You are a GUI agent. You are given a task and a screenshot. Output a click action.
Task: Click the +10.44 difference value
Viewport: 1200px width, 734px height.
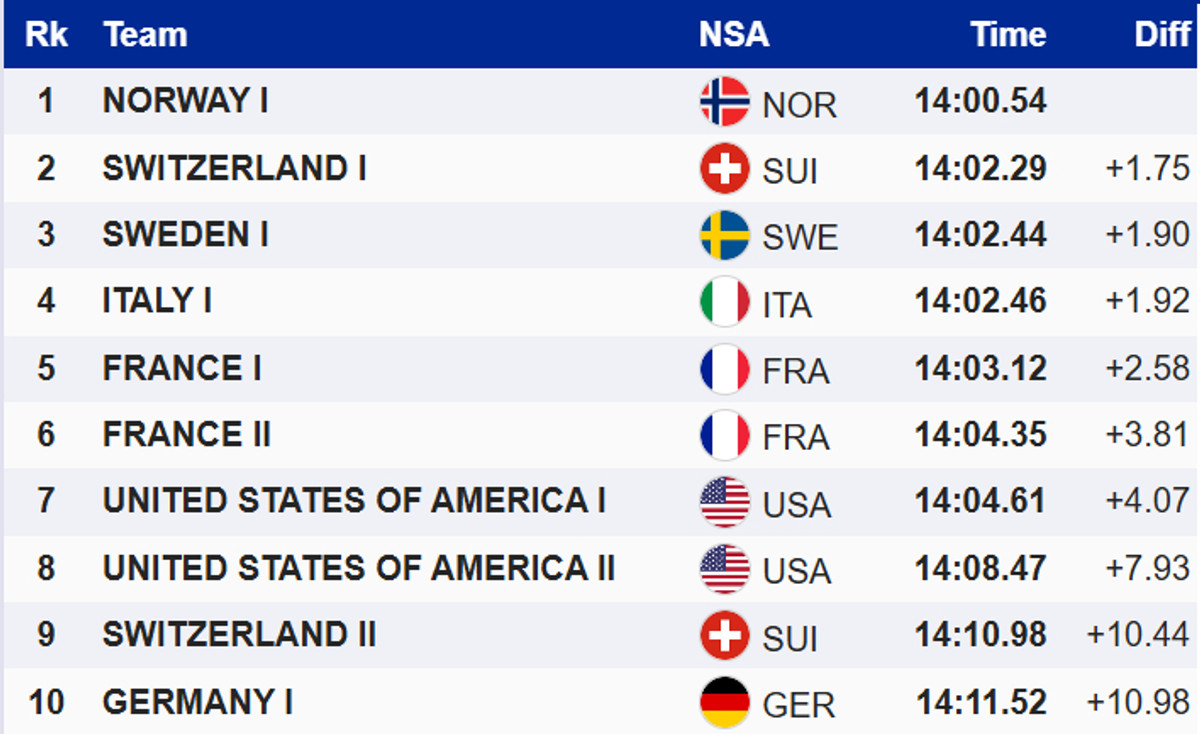tap(1138, 635)
